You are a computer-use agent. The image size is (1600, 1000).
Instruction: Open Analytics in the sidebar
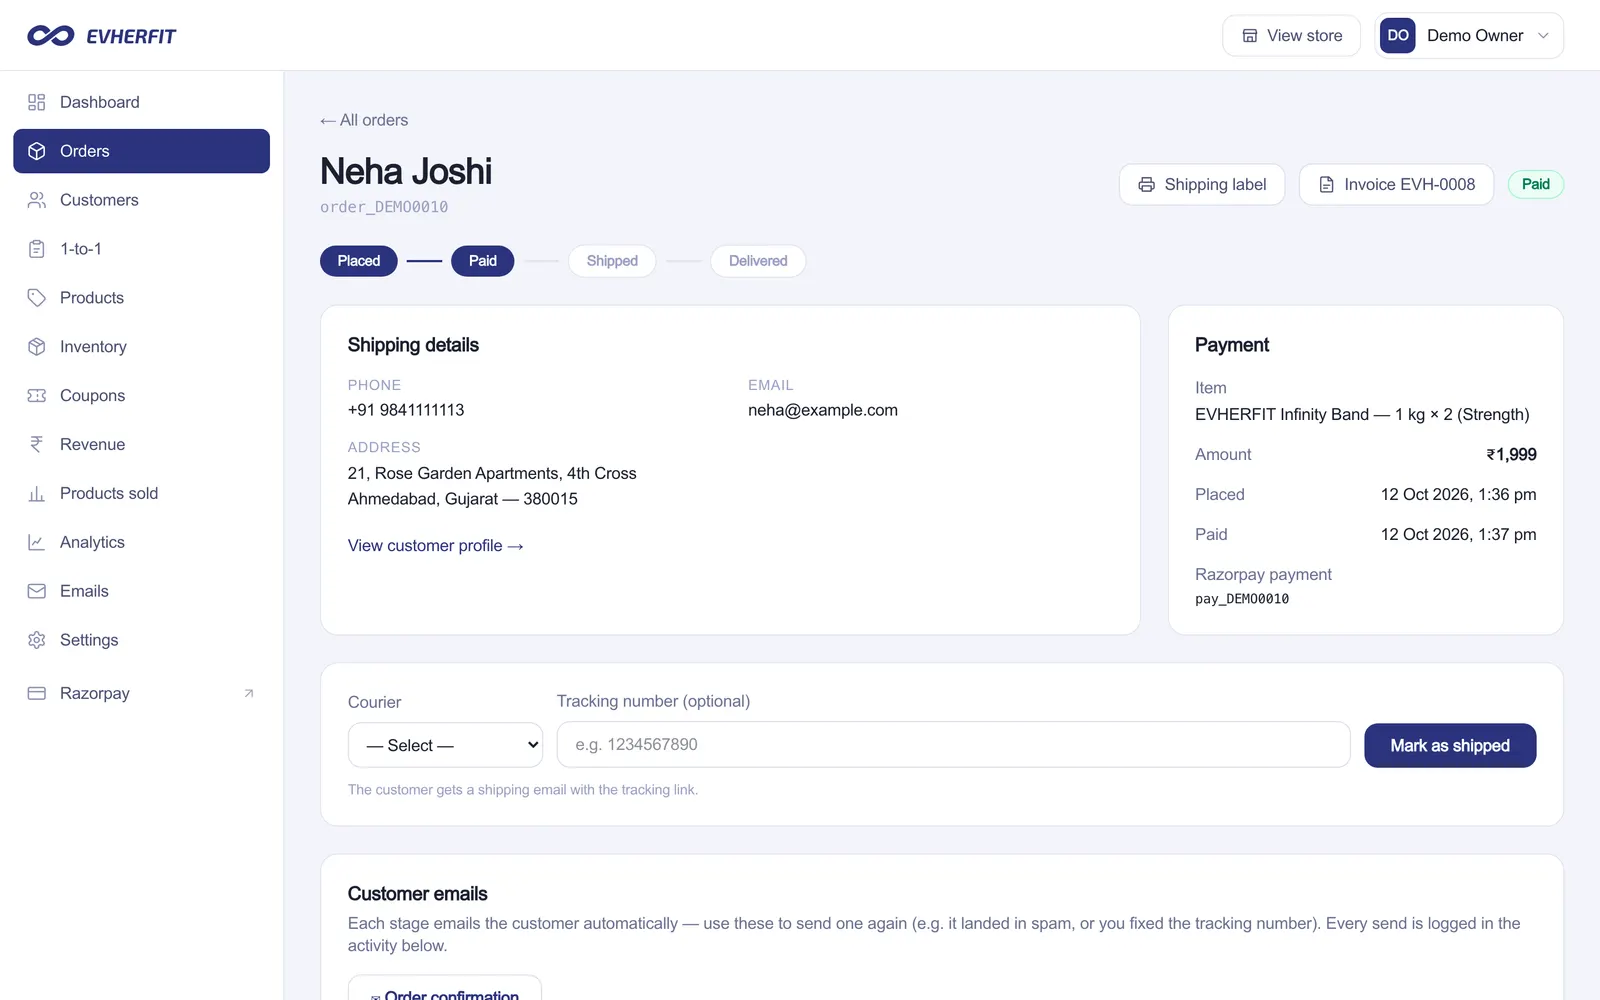[x=141, y=542]
